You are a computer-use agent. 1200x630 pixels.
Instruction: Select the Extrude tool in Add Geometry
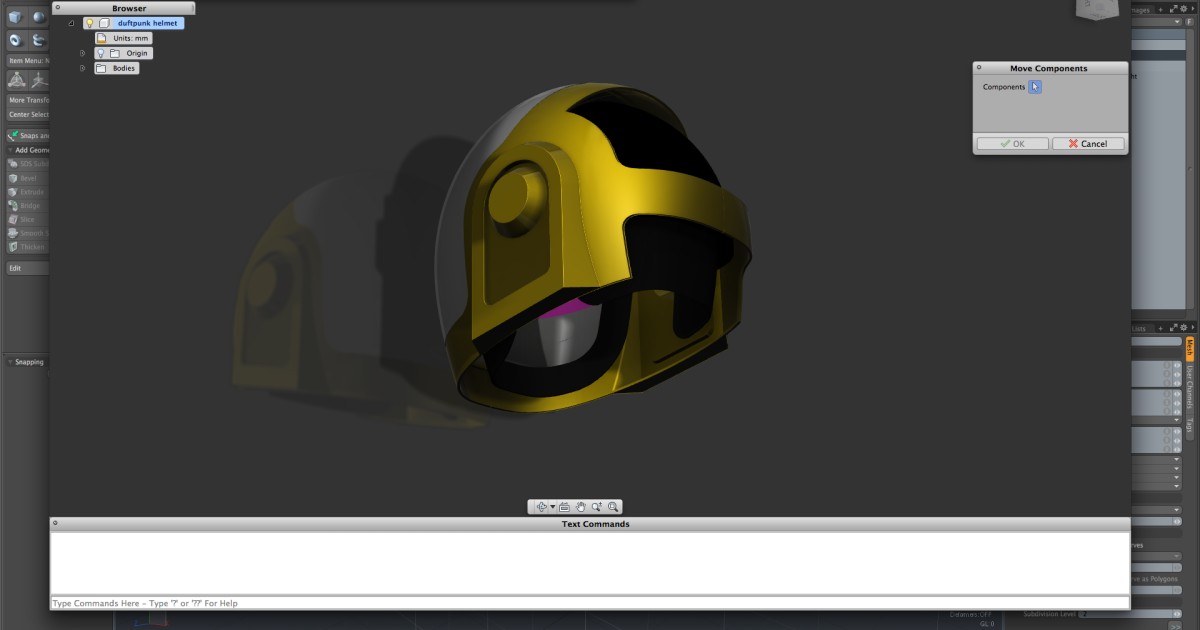point(25,190)
